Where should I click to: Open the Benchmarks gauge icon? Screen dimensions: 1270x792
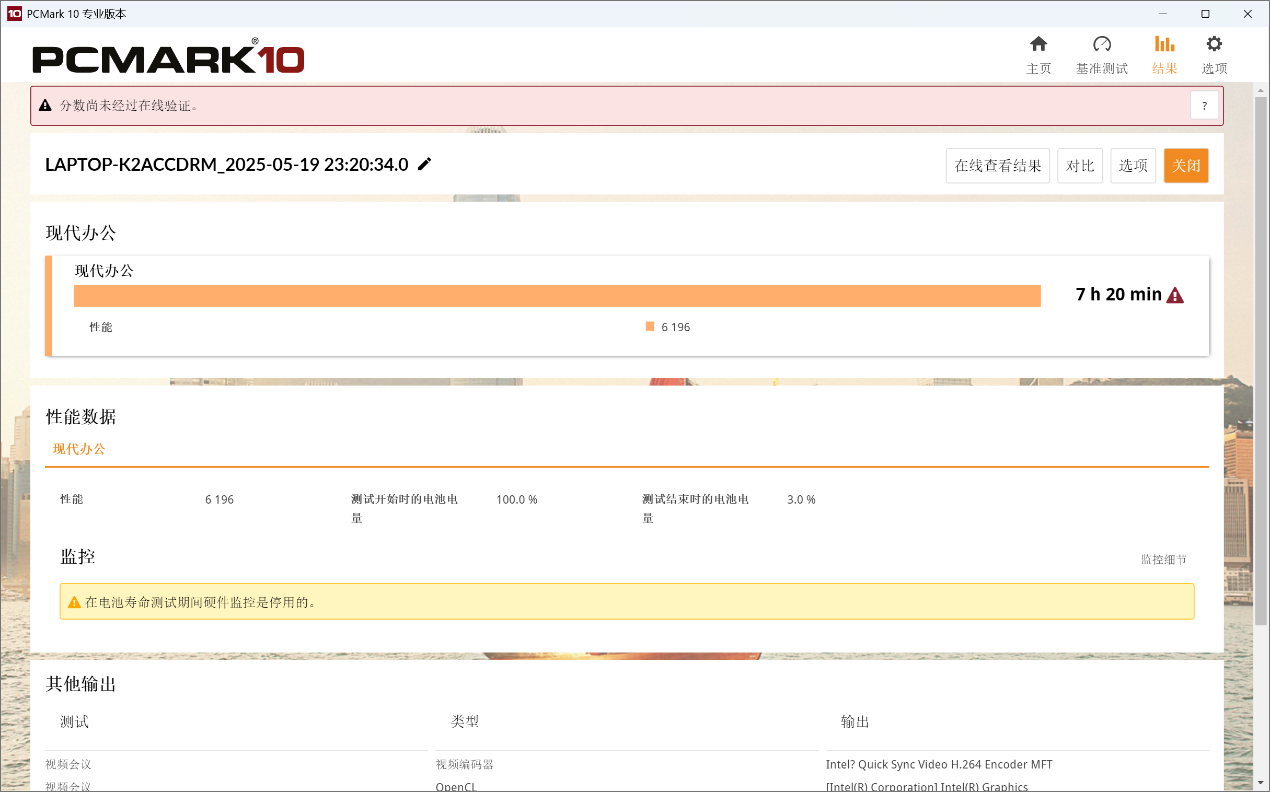[1101, 45]
